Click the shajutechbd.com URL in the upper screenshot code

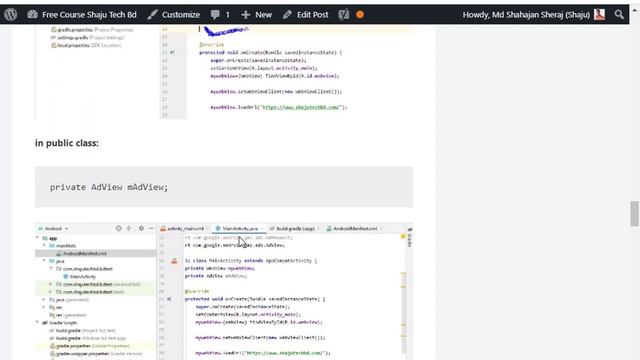[x=301, y=107]
